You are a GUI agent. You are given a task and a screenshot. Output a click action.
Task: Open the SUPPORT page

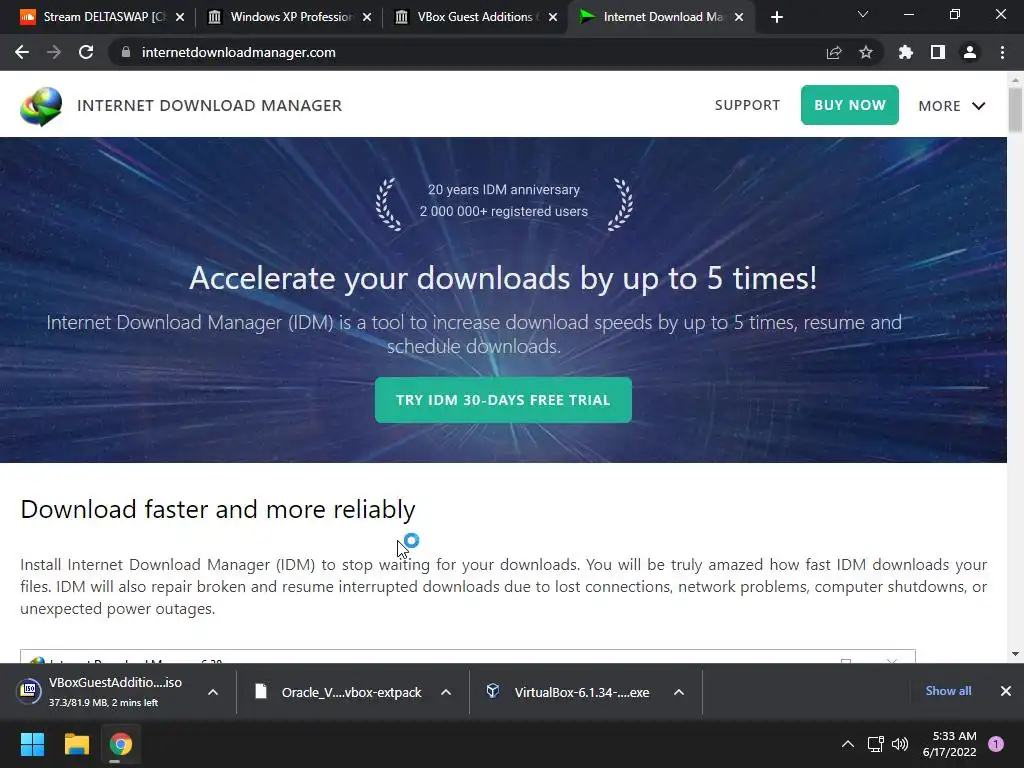click(x=747, y=105)
